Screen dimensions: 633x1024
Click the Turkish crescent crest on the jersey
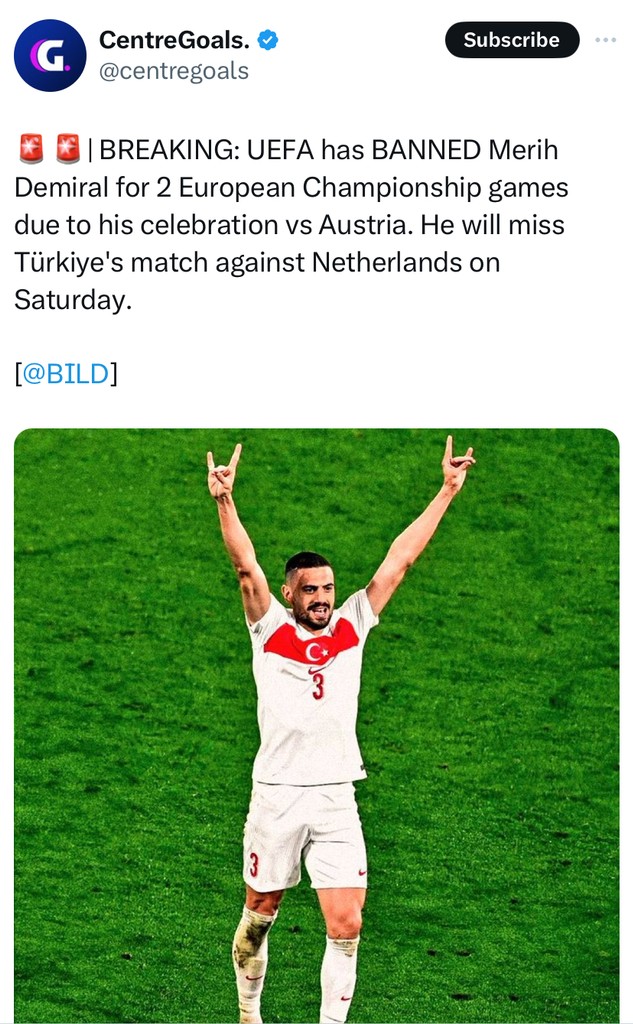point(316,653)
